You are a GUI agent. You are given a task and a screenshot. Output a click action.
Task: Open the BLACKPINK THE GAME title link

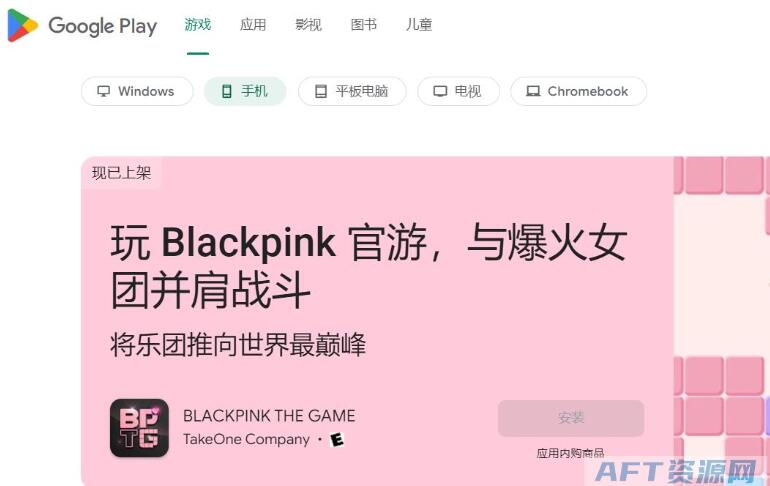269,416
